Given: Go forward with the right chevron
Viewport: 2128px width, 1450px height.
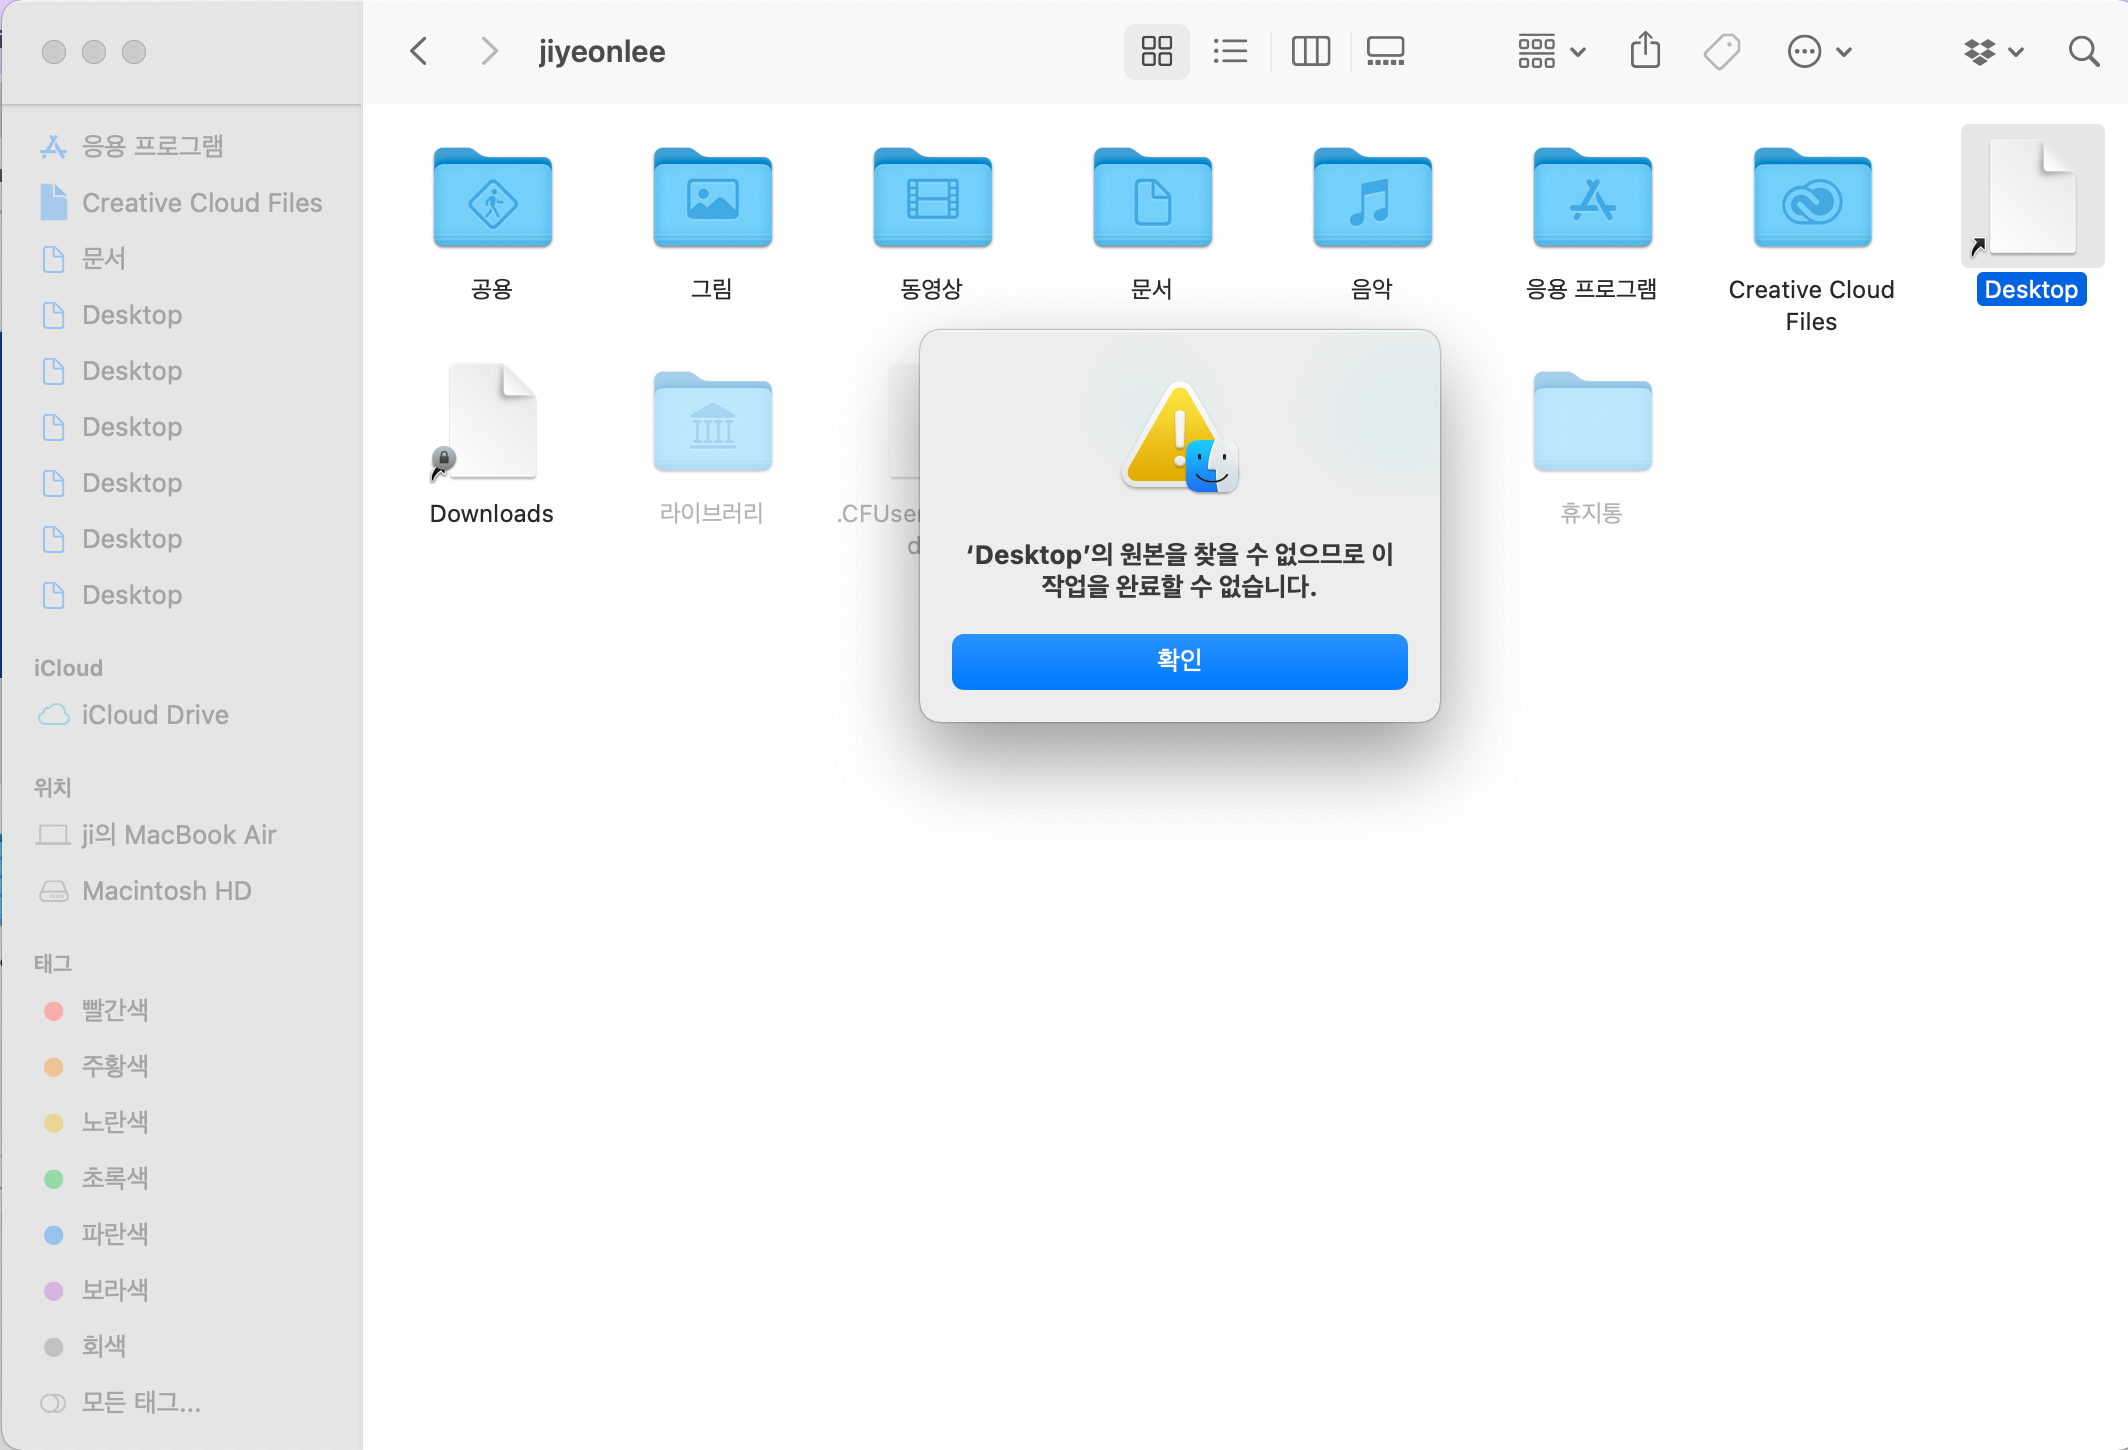Looking at the screenshot, I should coord(488,51).
